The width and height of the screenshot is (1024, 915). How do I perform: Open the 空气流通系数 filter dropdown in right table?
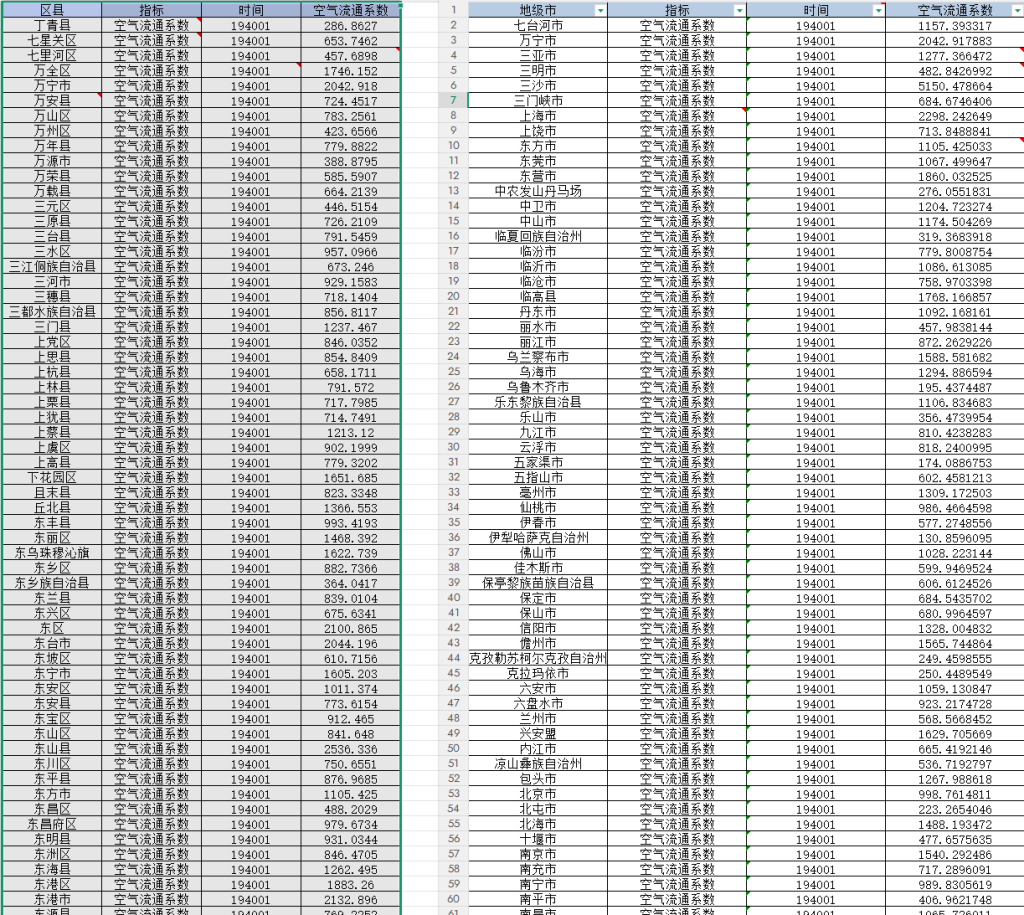pos(1017,10)
